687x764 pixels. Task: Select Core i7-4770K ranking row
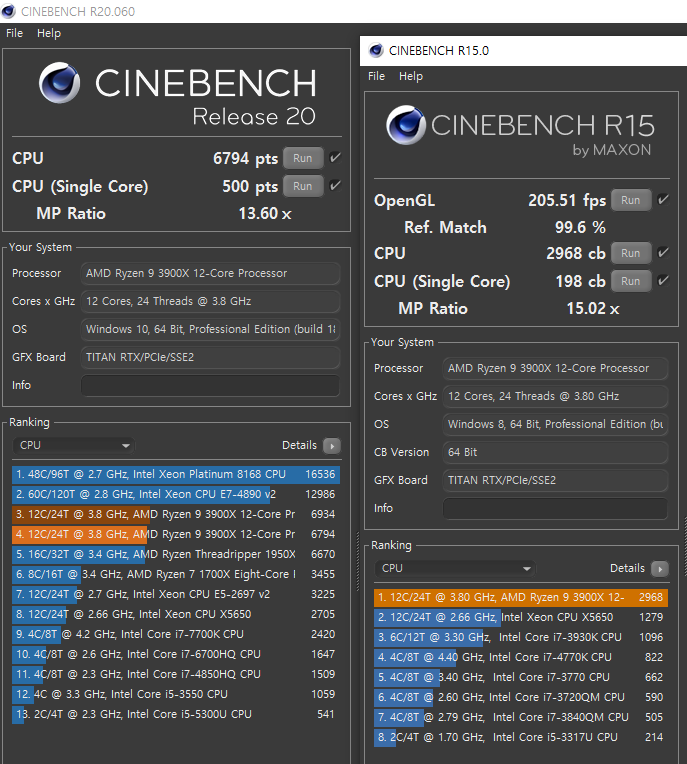[x=521, y=657]
